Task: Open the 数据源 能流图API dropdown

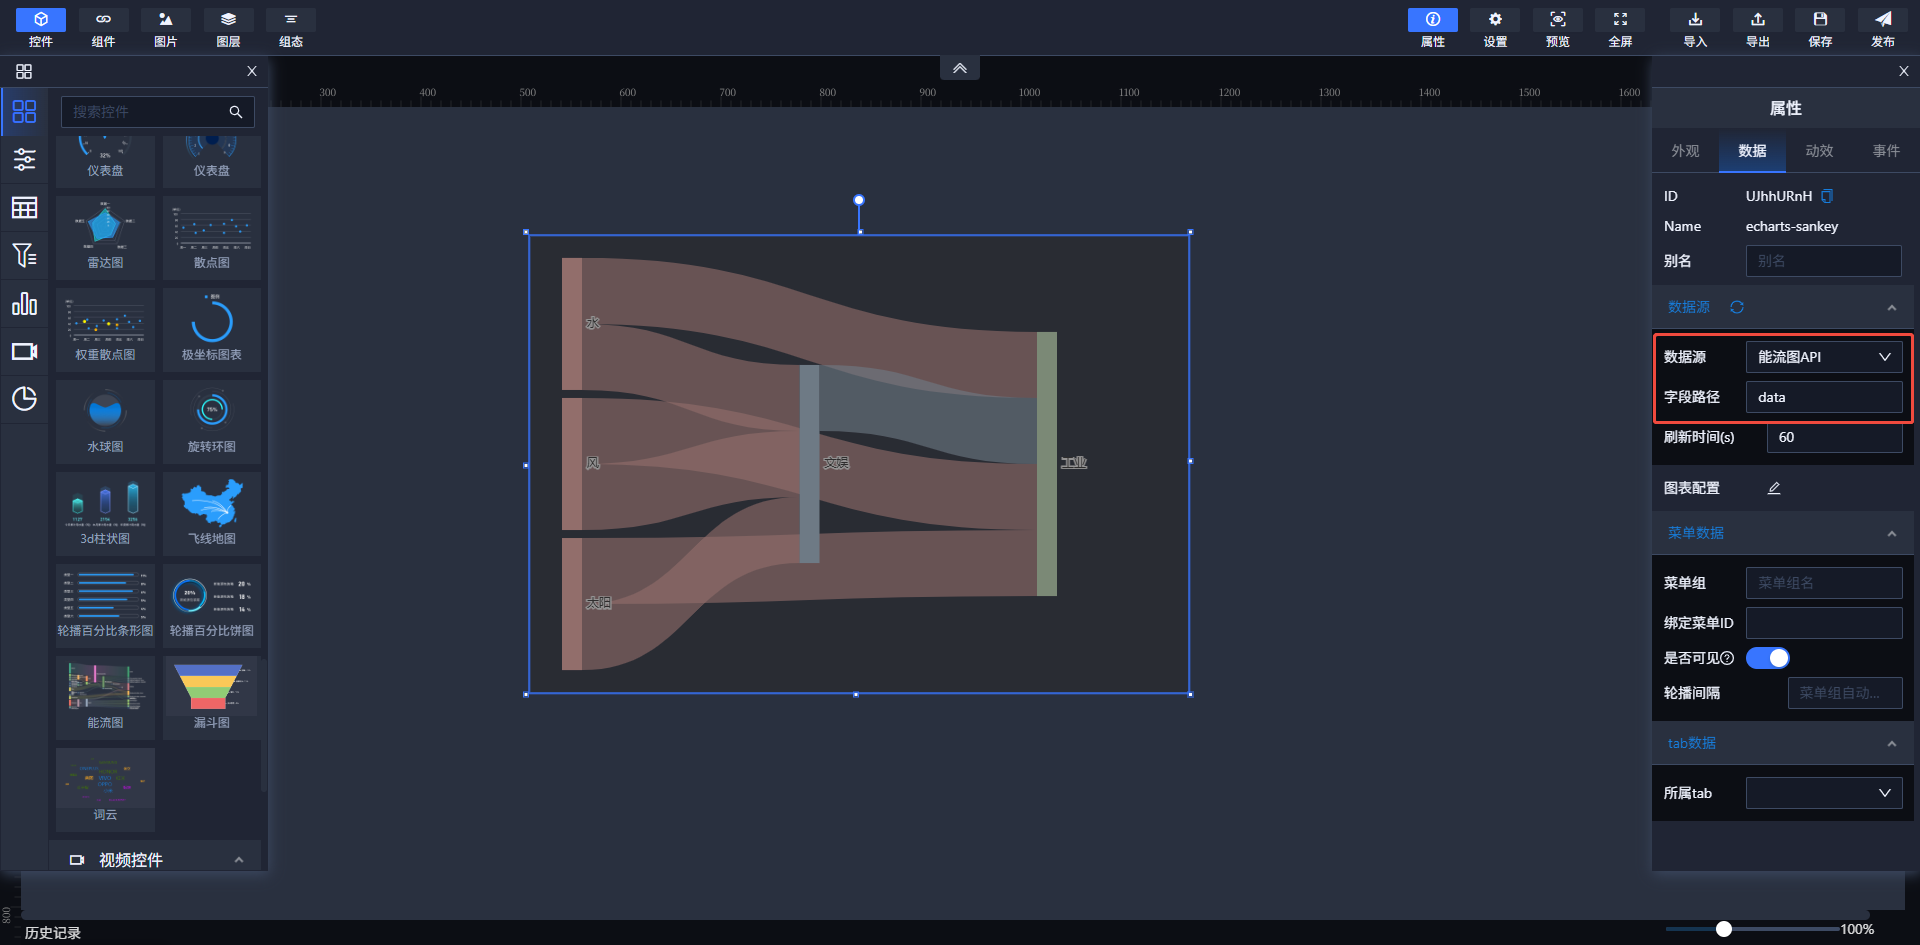Action: pos(1823,357)
